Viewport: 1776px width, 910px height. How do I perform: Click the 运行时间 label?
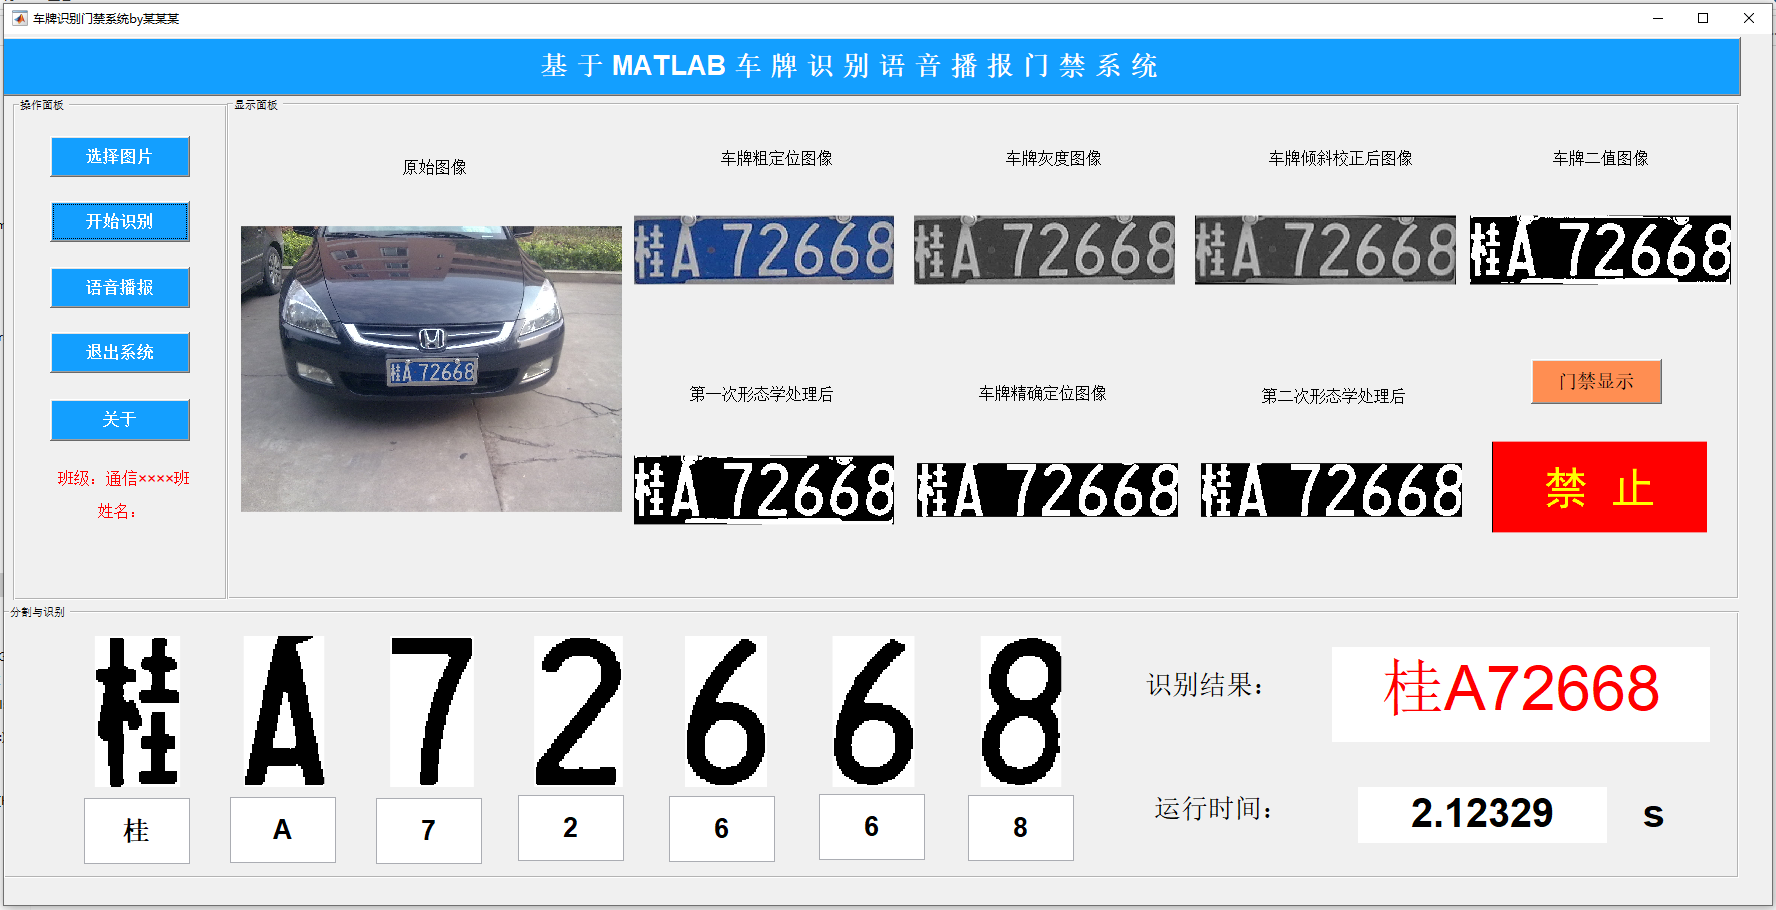coord(1214,808)
